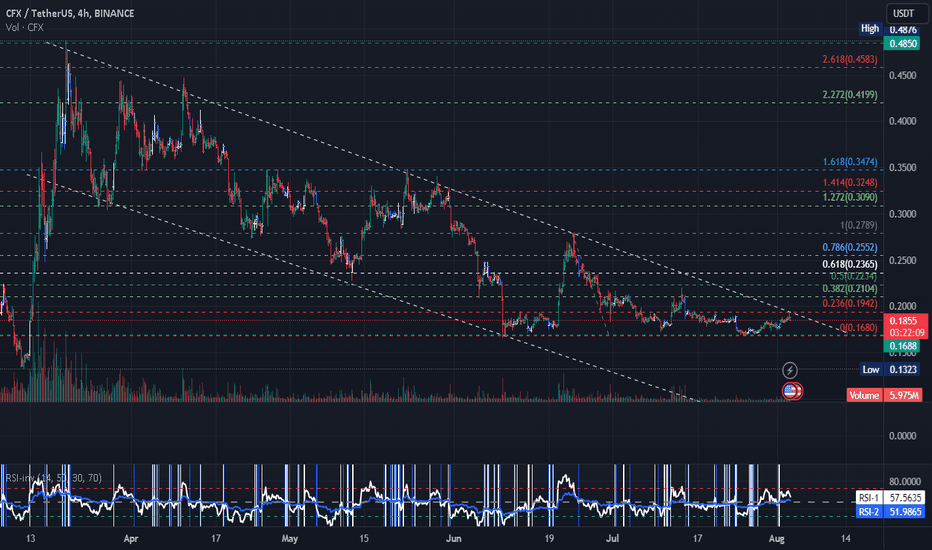The height and width of the screenshot is (550, 932).
Task: Click the lightning bolt latest-news icon
Action: click(789, 370)
